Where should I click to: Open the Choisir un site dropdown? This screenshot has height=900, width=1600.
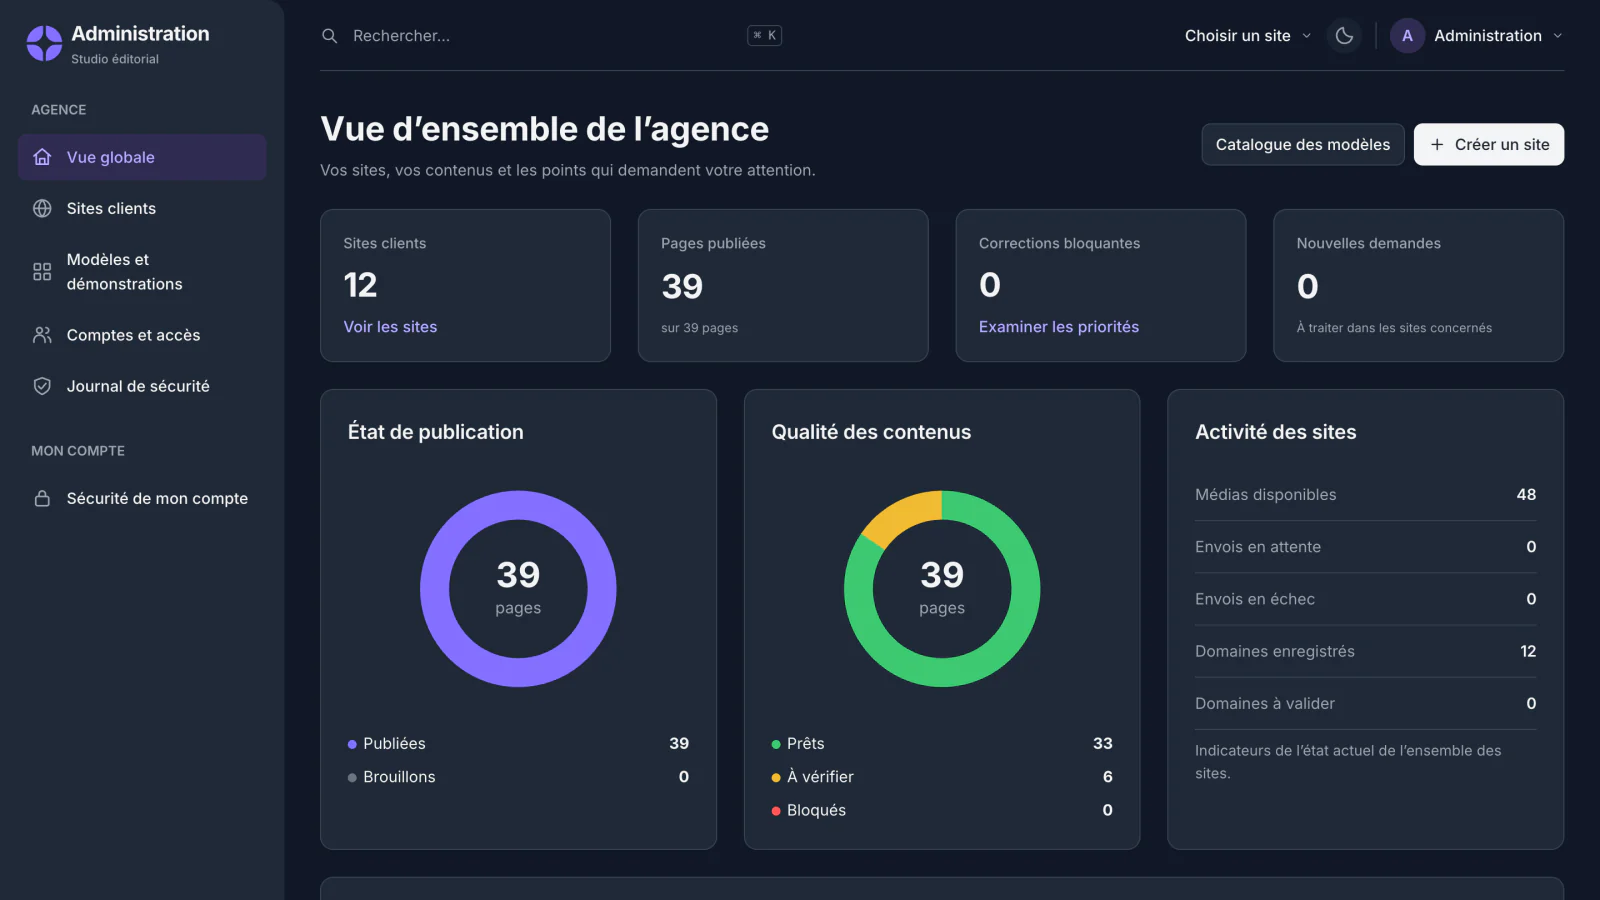pyautogui.click(x=1248, y=36)
